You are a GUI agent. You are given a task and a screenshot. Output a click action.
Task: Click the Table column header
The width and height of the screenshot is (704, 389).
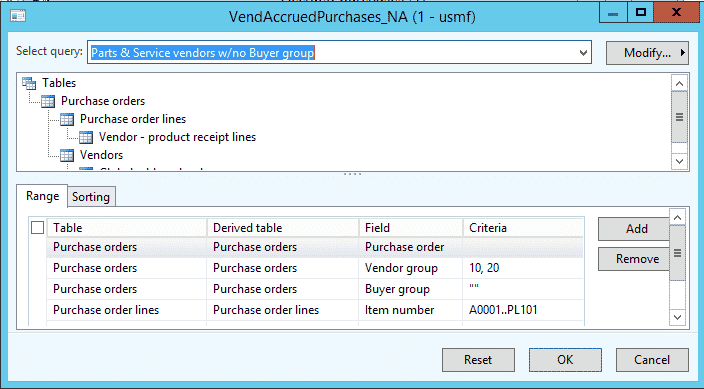coord(127,228)
